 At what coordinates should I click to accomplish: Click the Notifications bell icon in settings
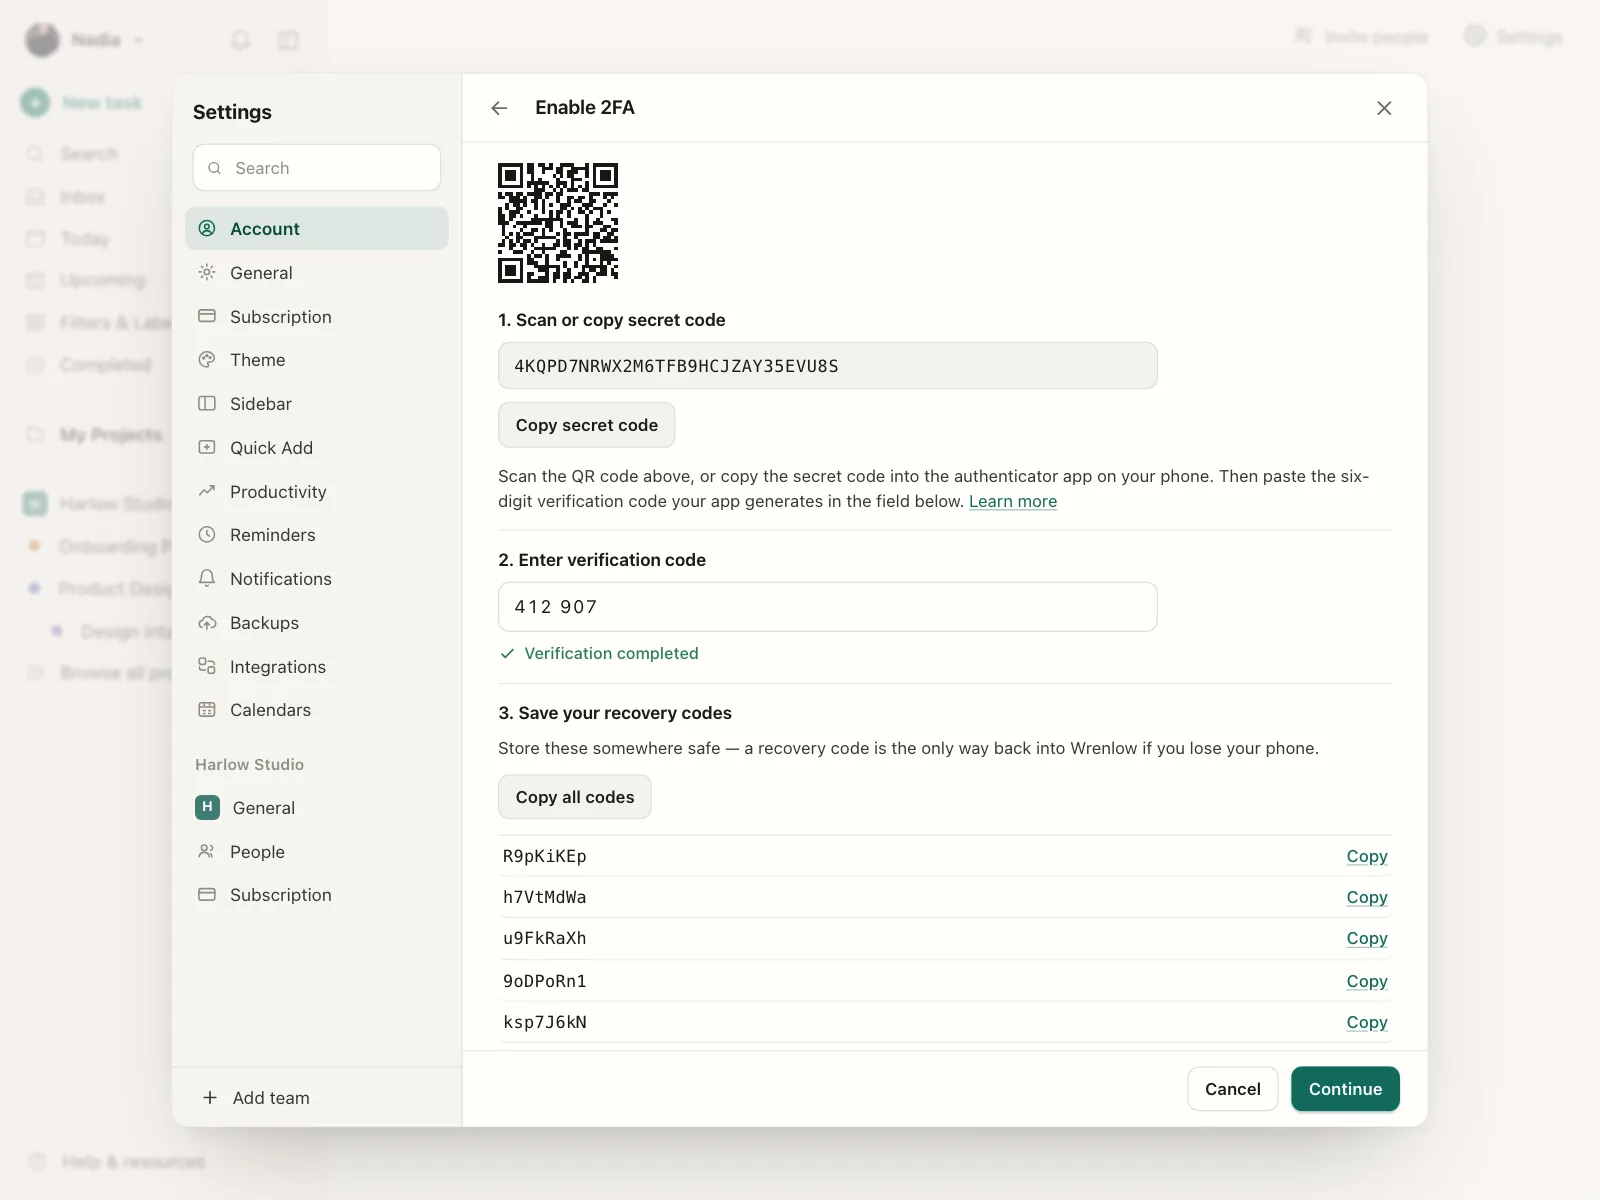pyautogui.click(x=207, y=578)
